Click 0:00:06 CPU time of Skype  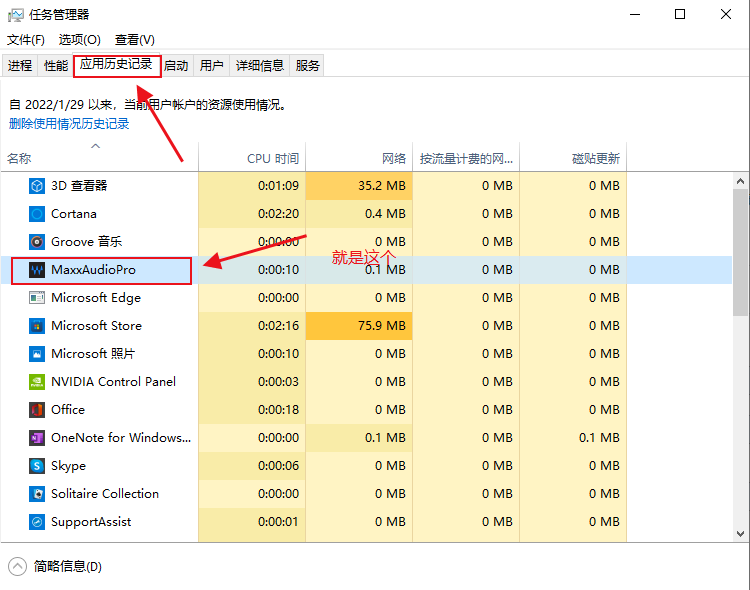point(278,466)
